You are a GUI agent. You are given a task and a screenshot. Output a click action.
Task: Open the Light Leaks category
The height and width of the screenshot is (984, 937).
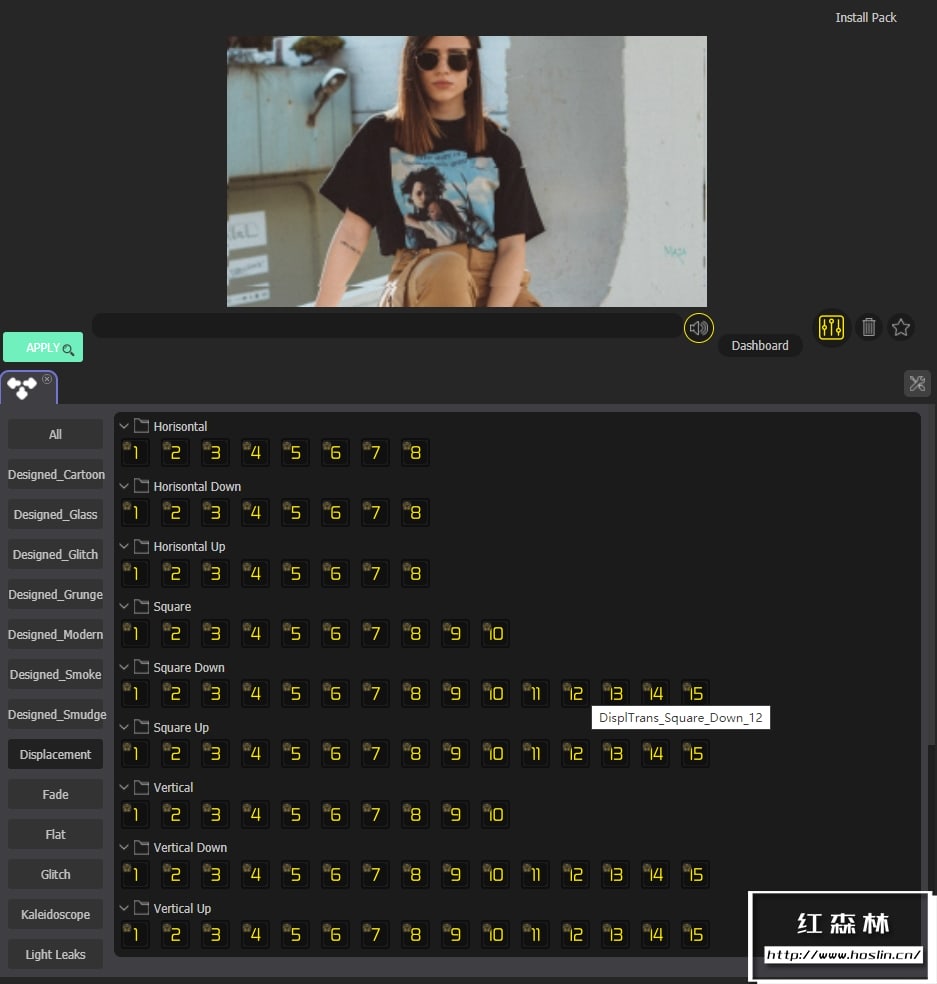pos(55,955)
